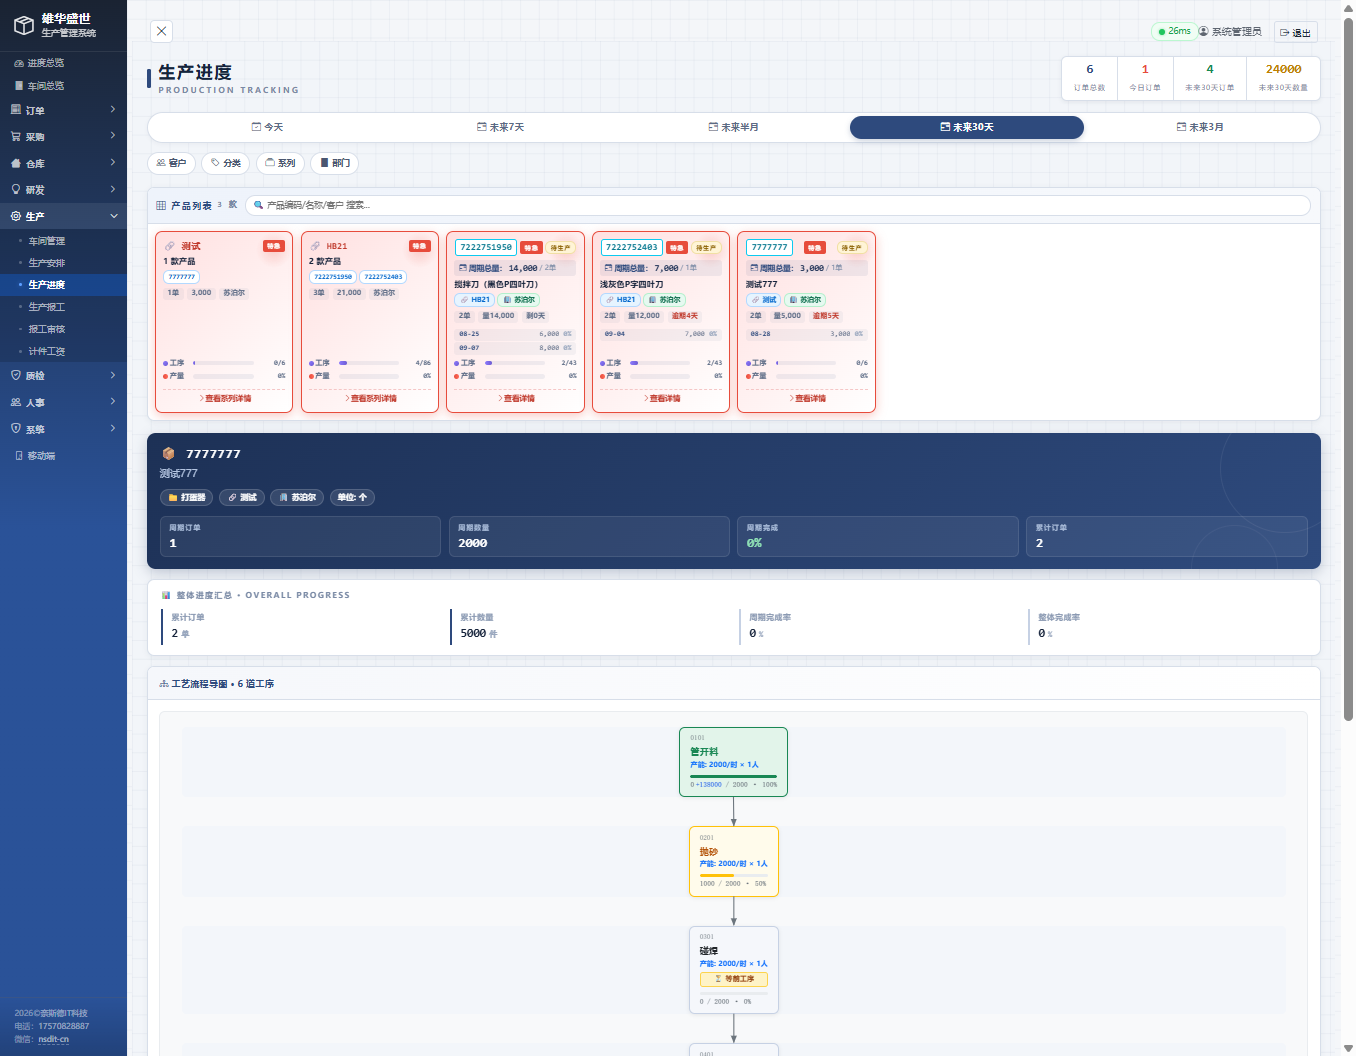Click the 系统 shield icon
The image size is (1356, 1056).
pos(16,428)
